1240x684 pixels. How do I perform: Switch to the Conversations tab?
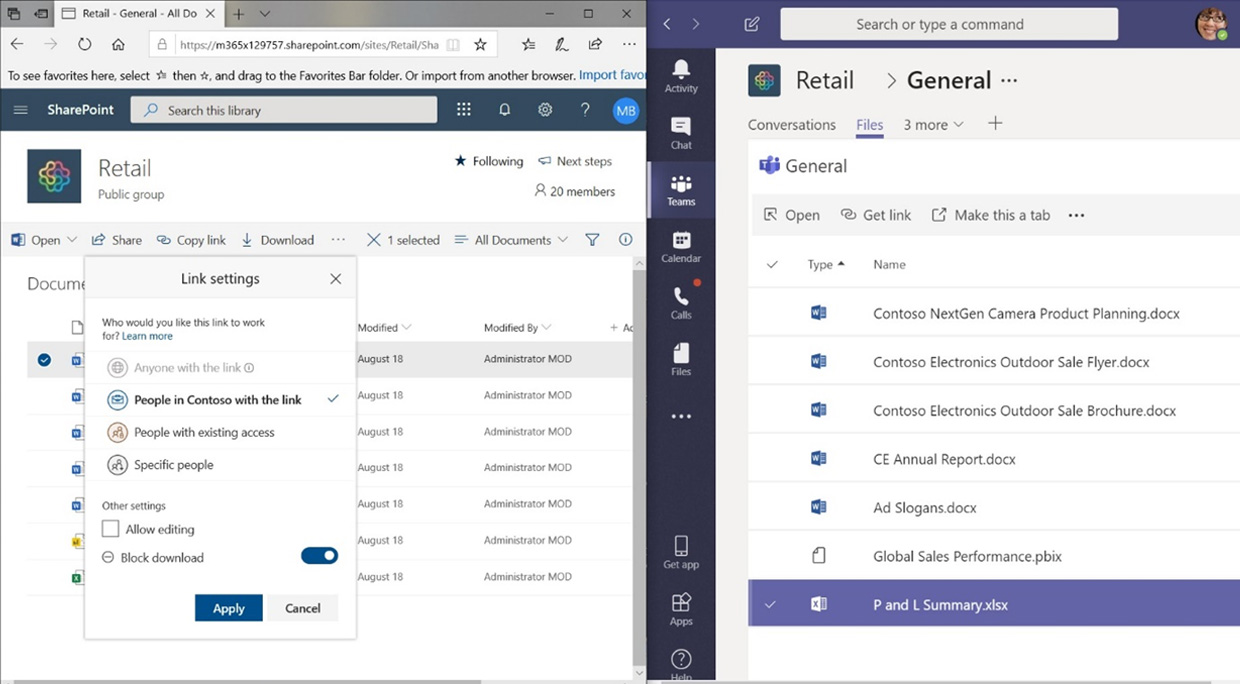(791, 125)
